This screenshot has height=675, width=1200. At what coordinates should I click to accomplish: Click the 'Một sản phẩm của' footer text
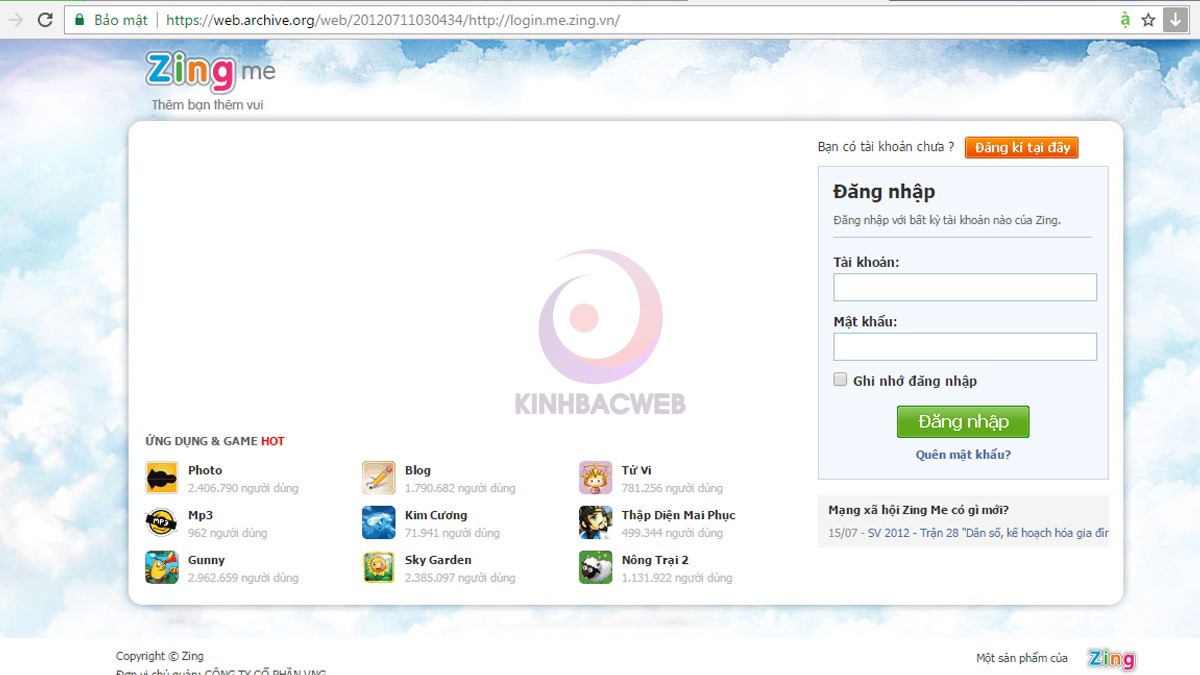tap(1022, 658)
